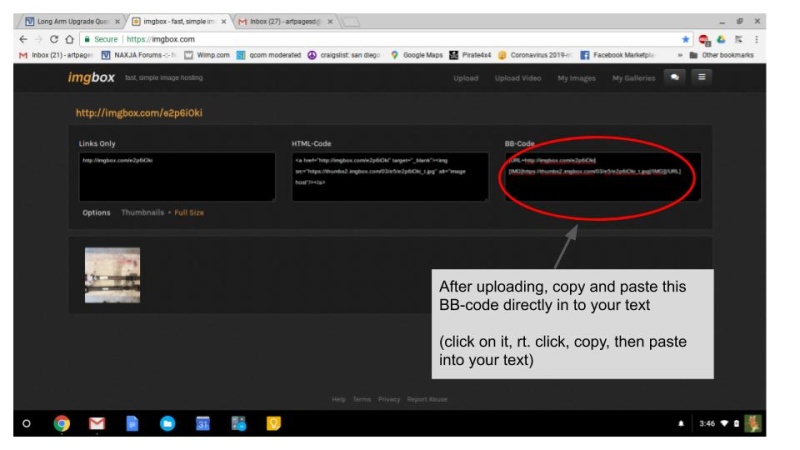Screen dimensions: 800x450
Task: Select the Thumbnails option
Action: (x=142, y=212)
